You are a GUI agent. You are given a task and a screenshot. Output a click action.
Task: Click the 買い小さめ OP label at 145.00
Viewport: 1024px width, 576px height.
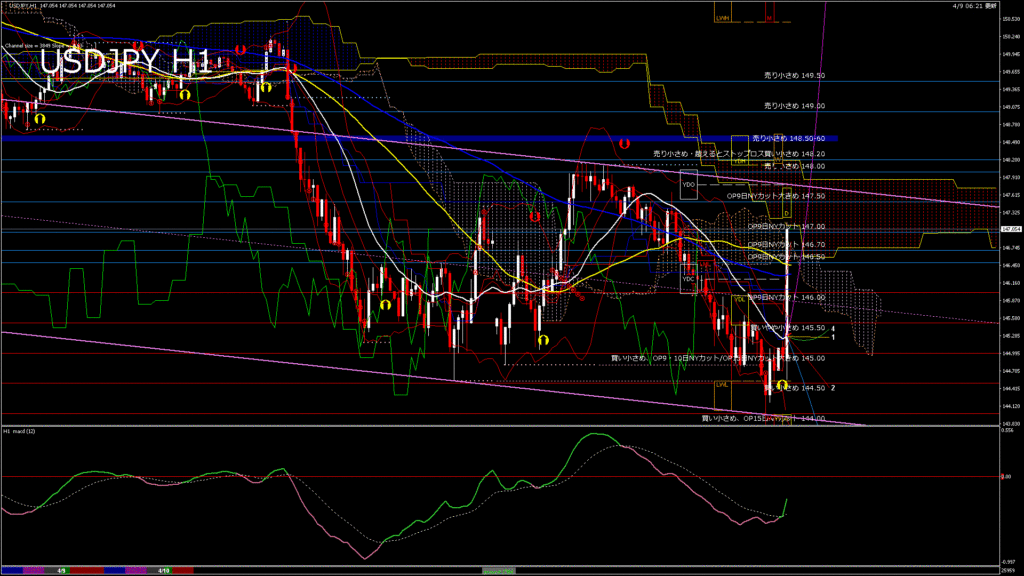(x=718, y=359)
